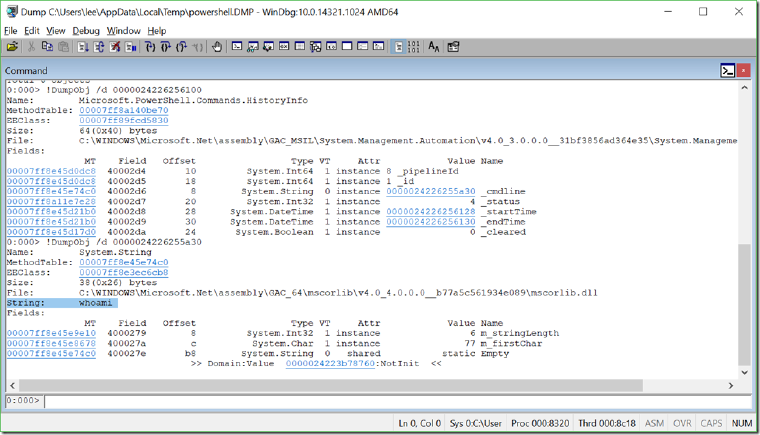Open the File menu
The height and width of the screenshot is (435, 760).
[11, 31]
